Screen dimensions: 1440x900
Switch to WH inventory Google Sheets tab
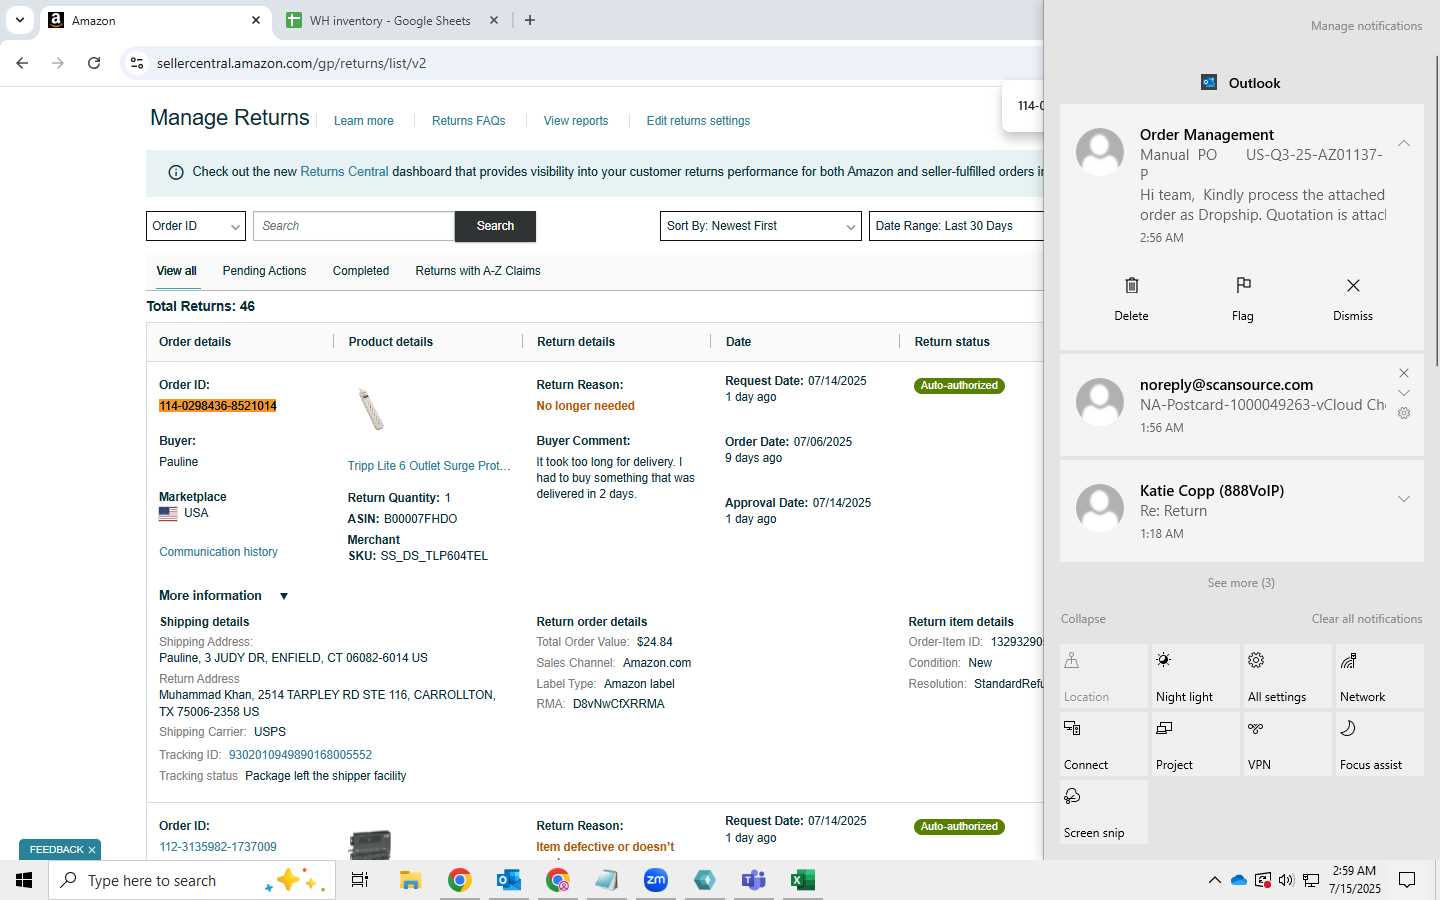(392, 20)
